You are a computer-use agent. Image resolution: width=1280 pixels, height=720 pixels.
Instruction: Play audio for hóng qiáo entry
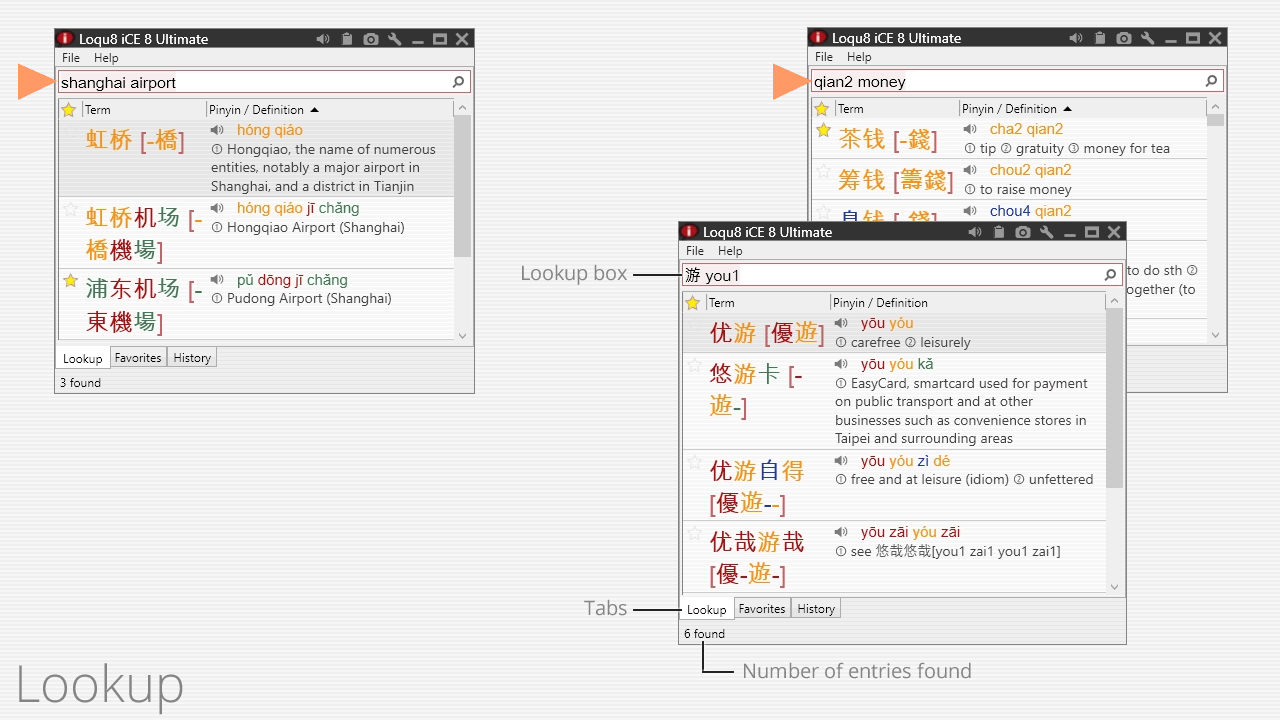point(217,130)
